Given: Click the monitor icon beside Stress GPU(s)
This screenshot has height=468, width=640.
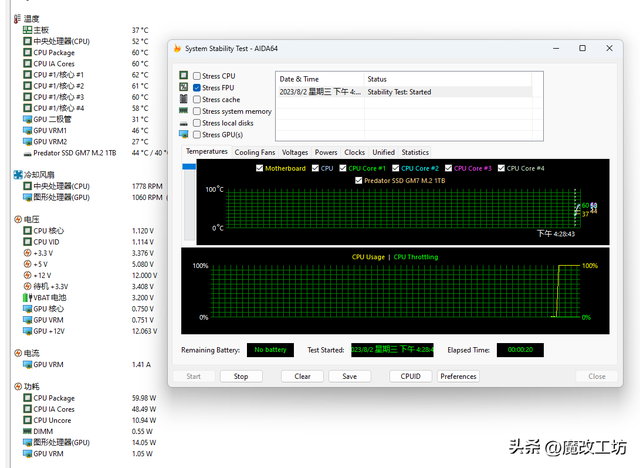Looking at the screenshot, I should (184, 134).
